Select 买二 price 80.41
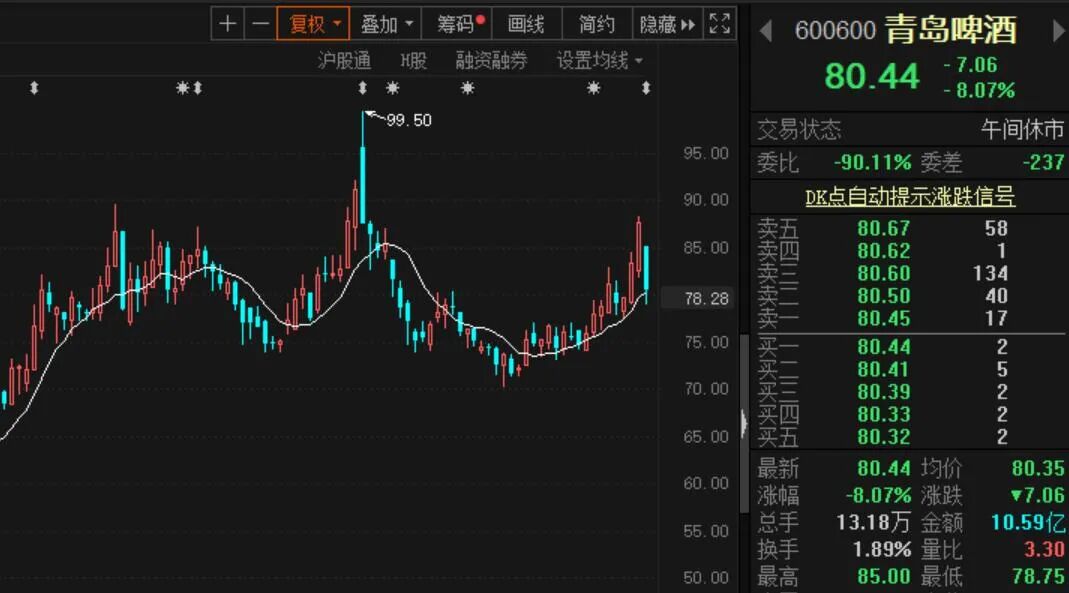Image resolution: width=1069 pixels, height=593 pixels. 884,369
